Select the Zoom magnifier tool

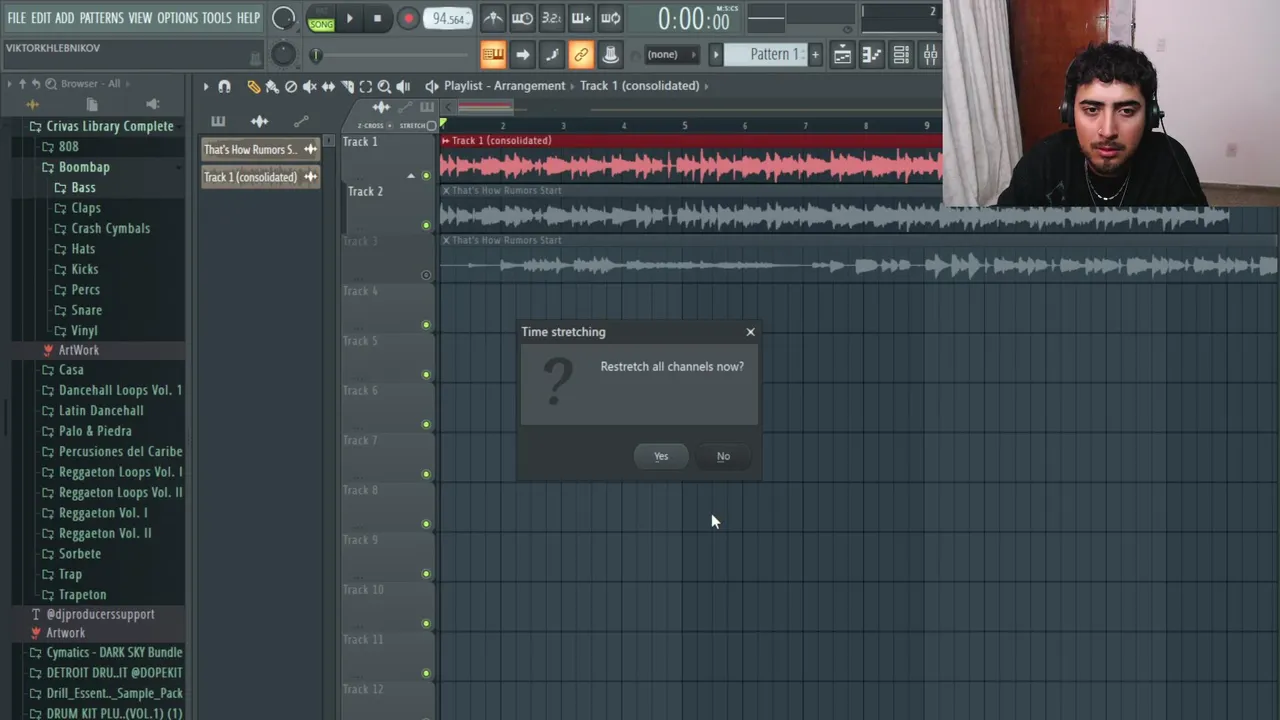pos(384,87)
